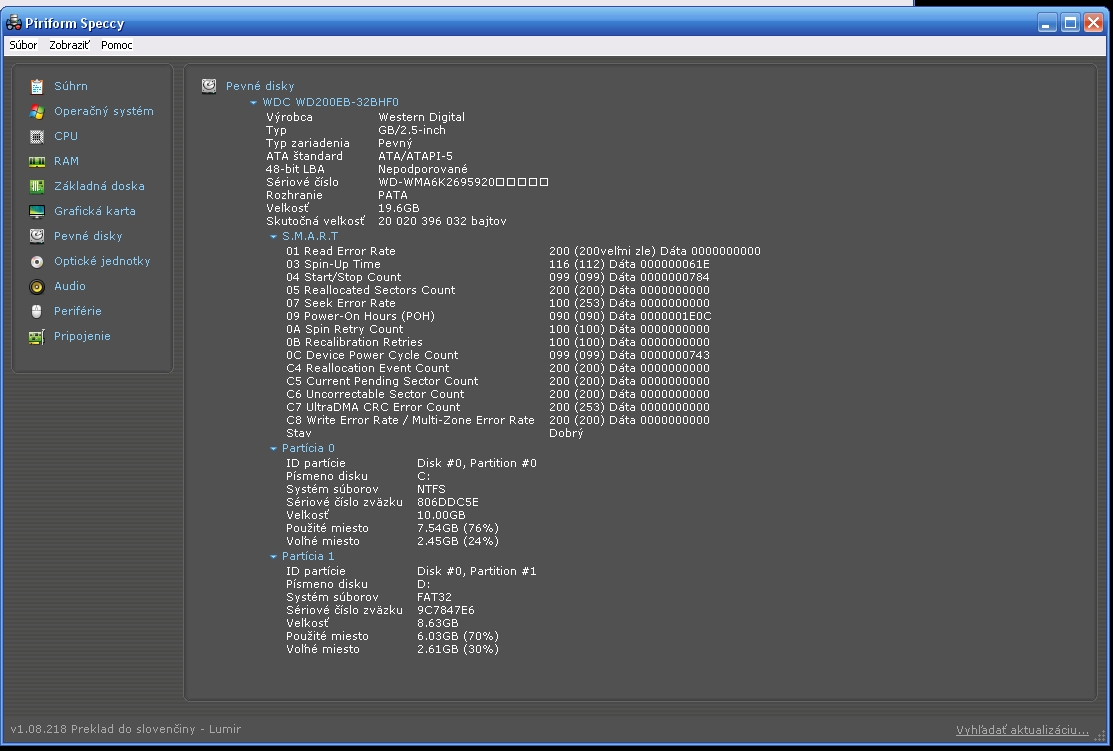This screenshot has width=1113, height=751.
Task: Select the volume serial 806DDC5E
Action: tap(447, 503)
